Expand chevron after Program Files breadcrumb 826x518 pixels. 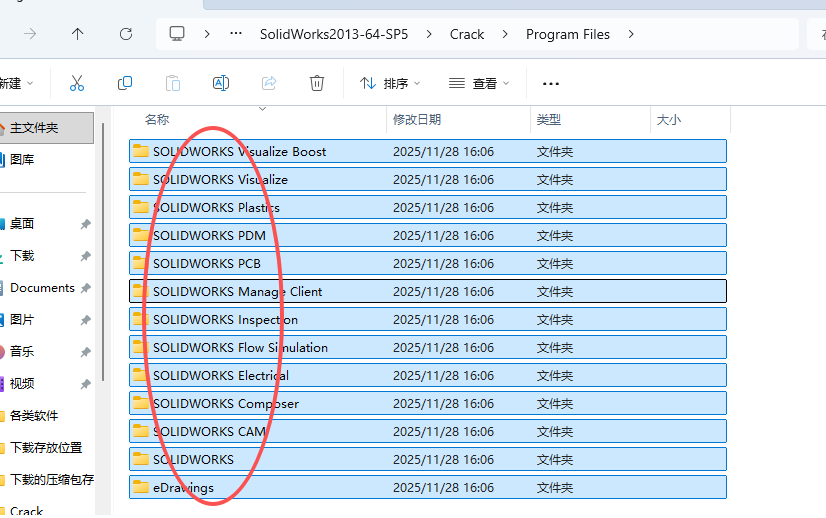coord(631,34)
